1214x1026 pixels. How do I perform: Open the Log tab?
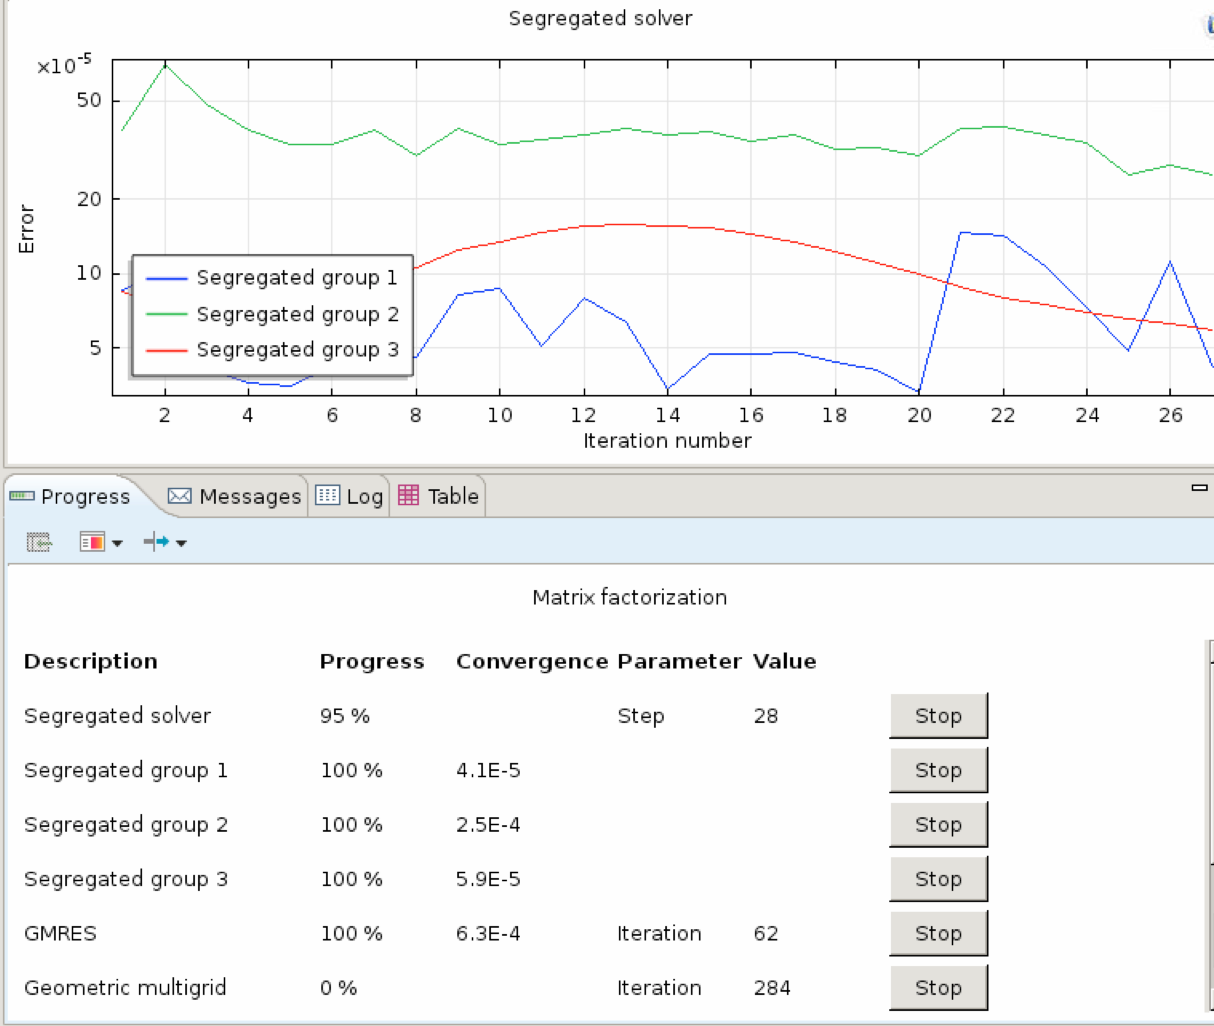click(x=350, y=496)
